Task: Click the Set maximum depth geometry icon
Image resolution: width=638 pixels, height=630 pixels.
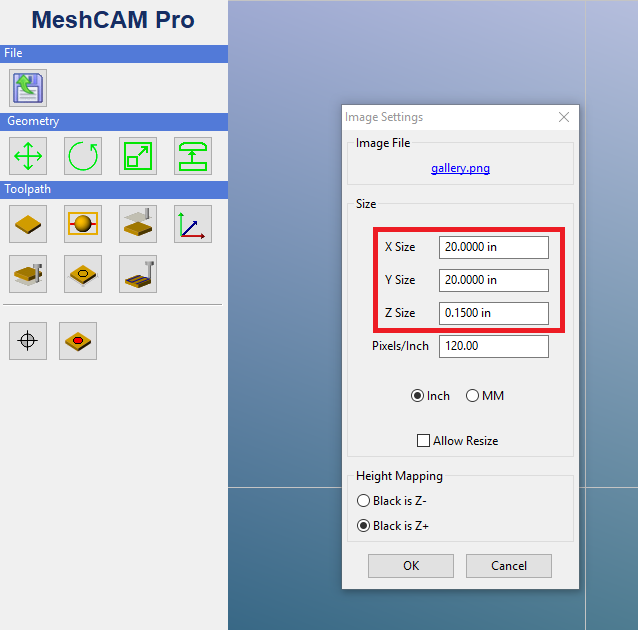Action: (192, 156)
